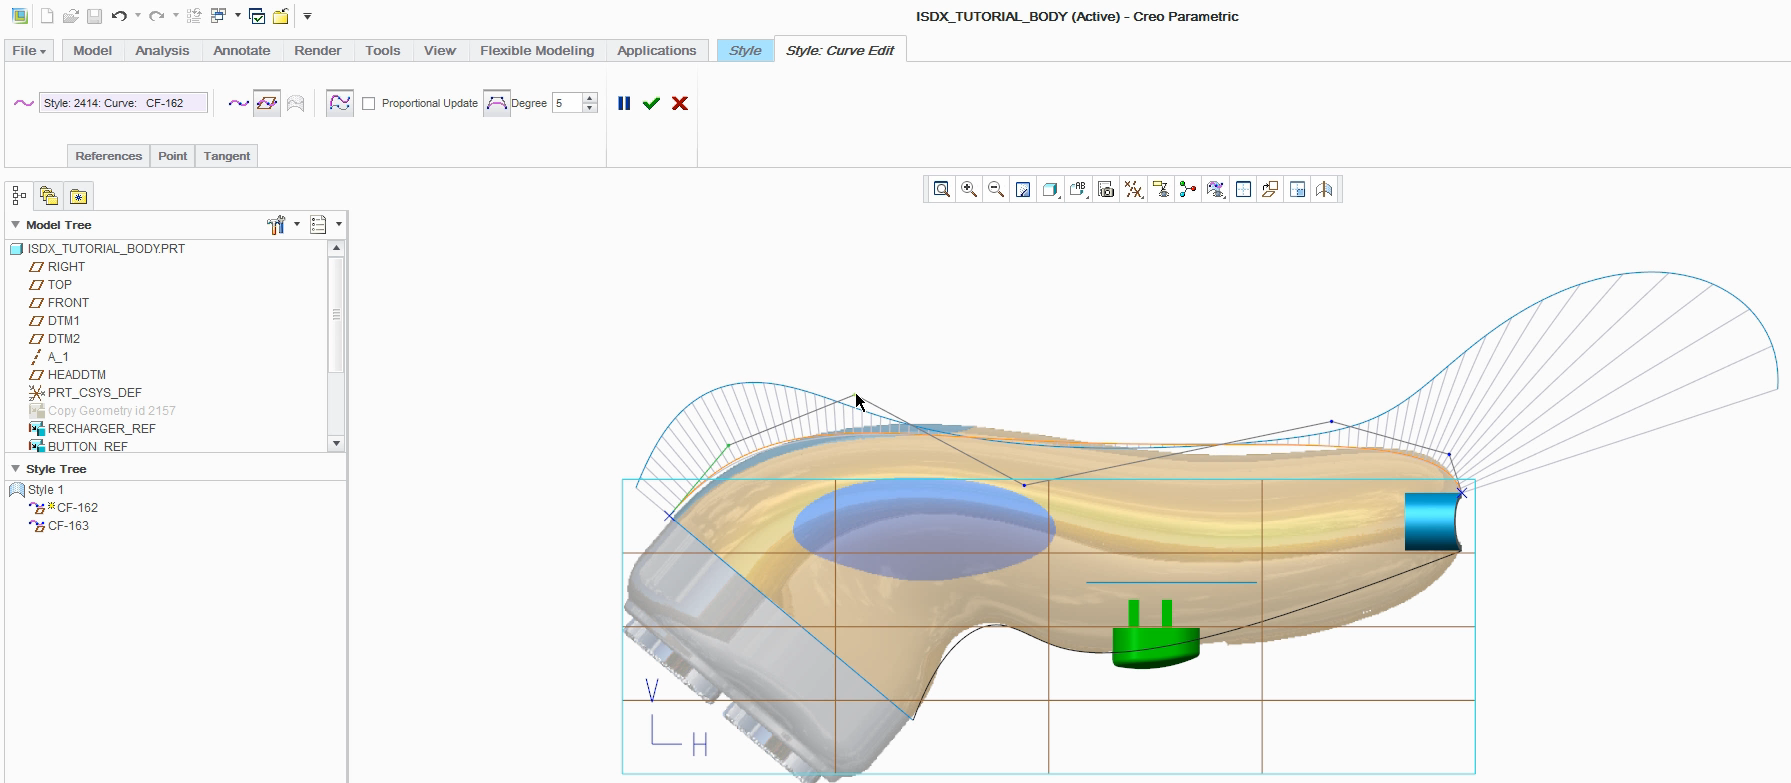Click the Show All Views icon

click(1243, 189)
